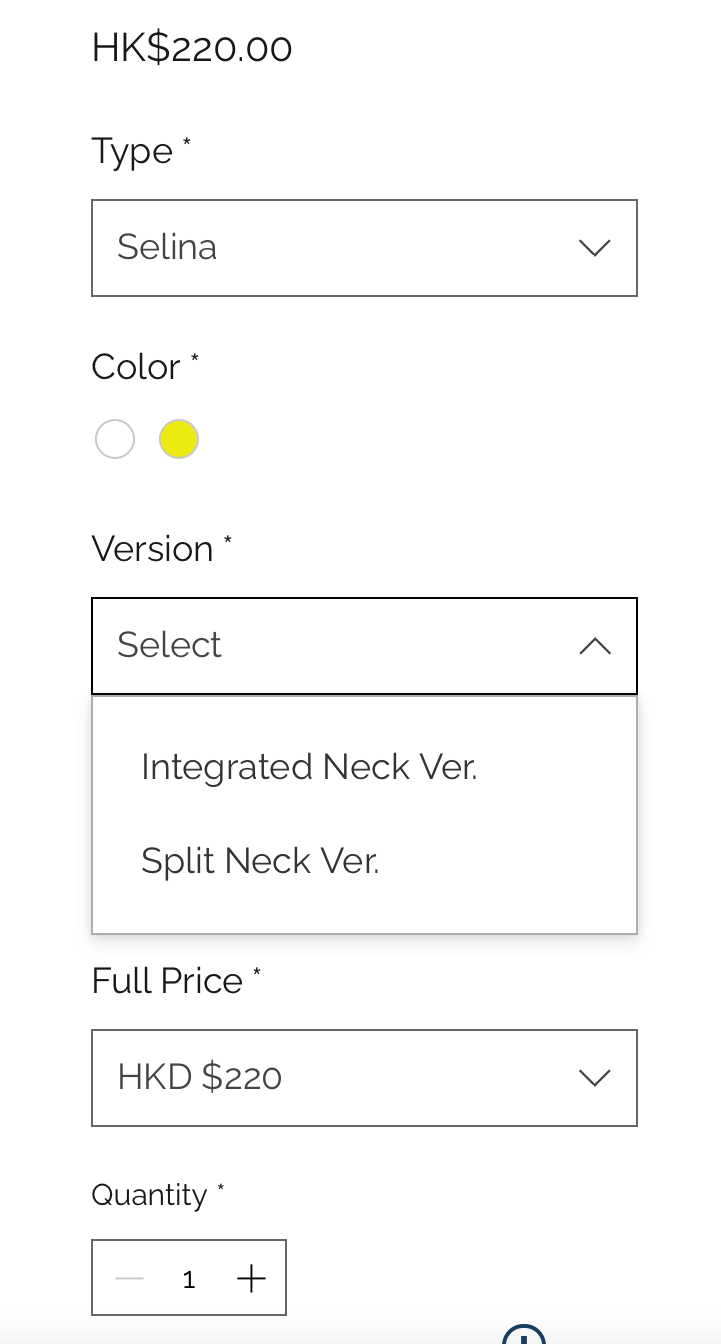
Task: Click the down chevron in Full Price field
Action: pyautogui.click(x=595, y=1078)
